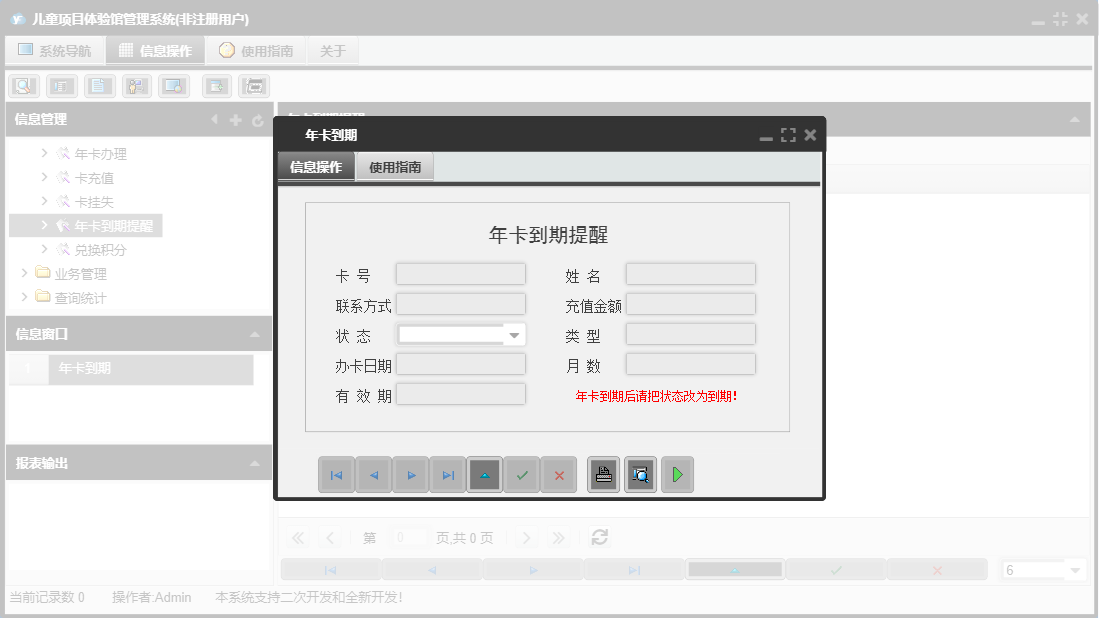Cancel the record with the red X icon

pos(559,474)
